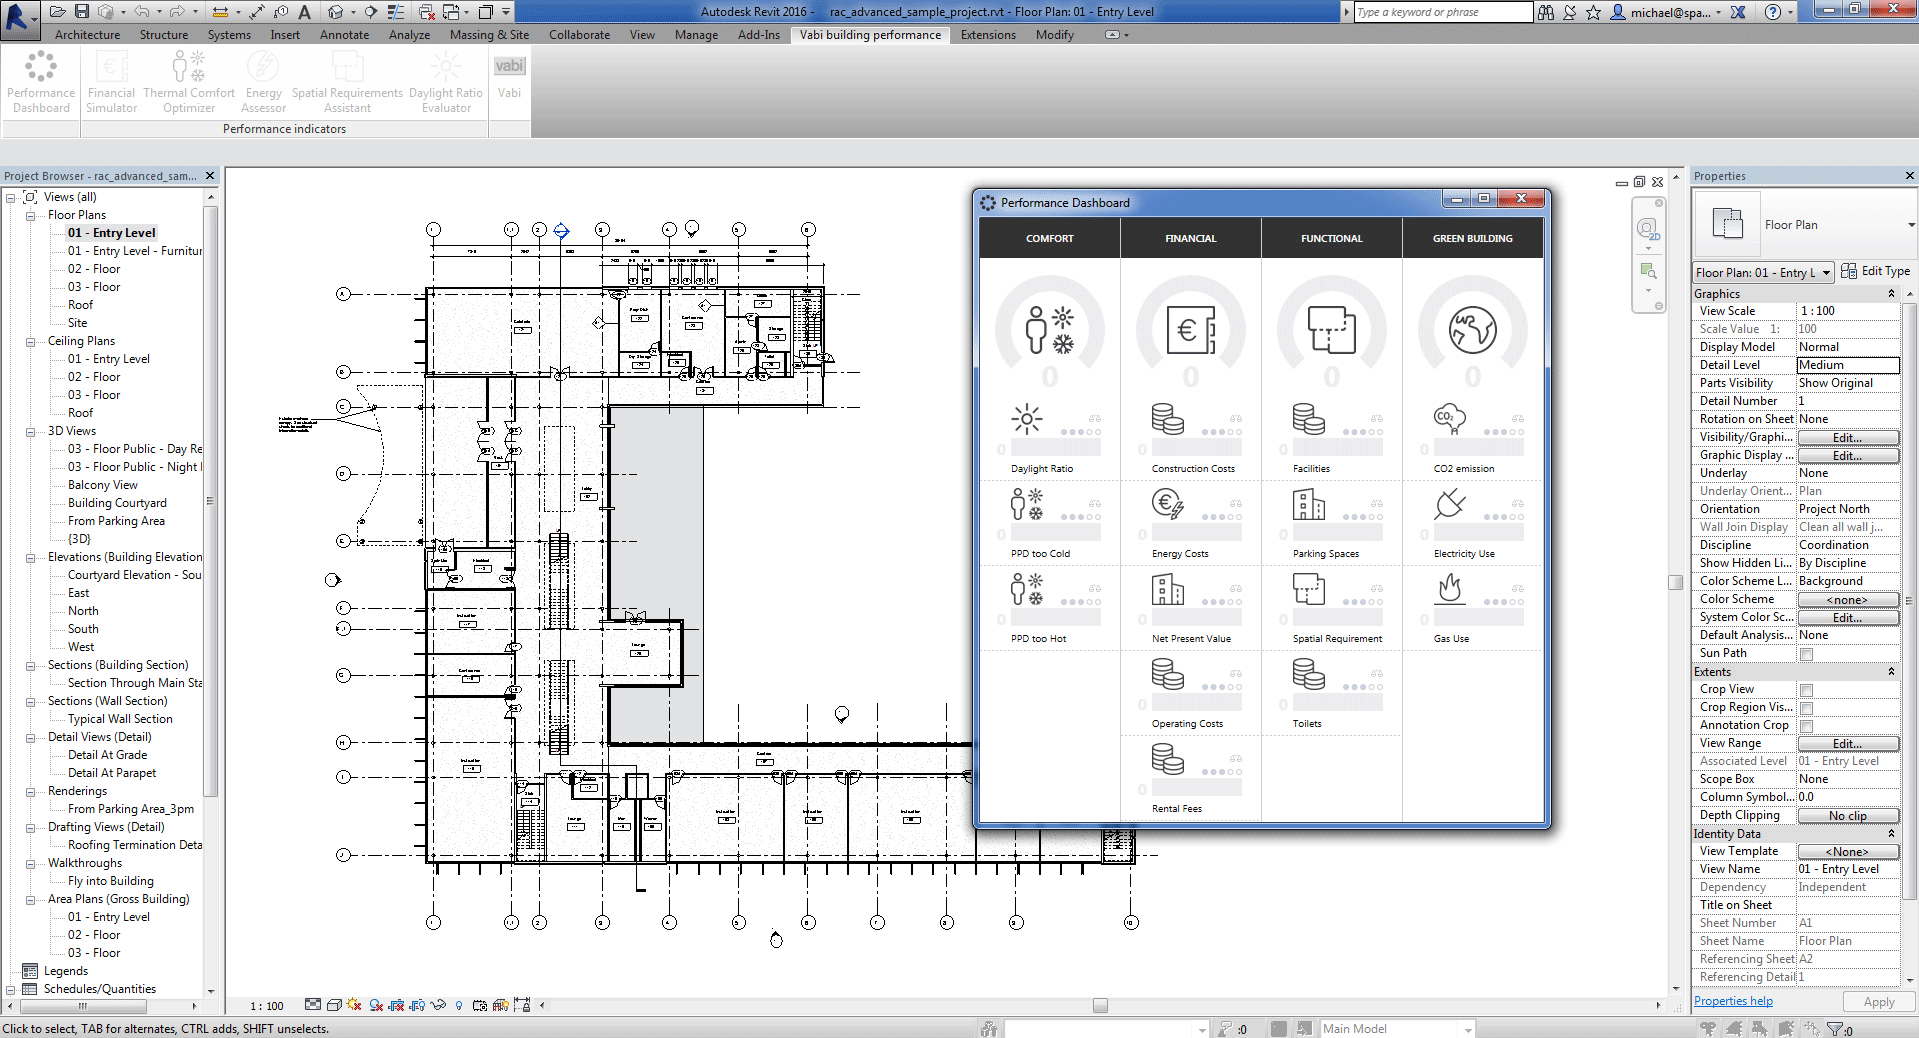Save the project via the floppy icon

(x=82, y=12)
